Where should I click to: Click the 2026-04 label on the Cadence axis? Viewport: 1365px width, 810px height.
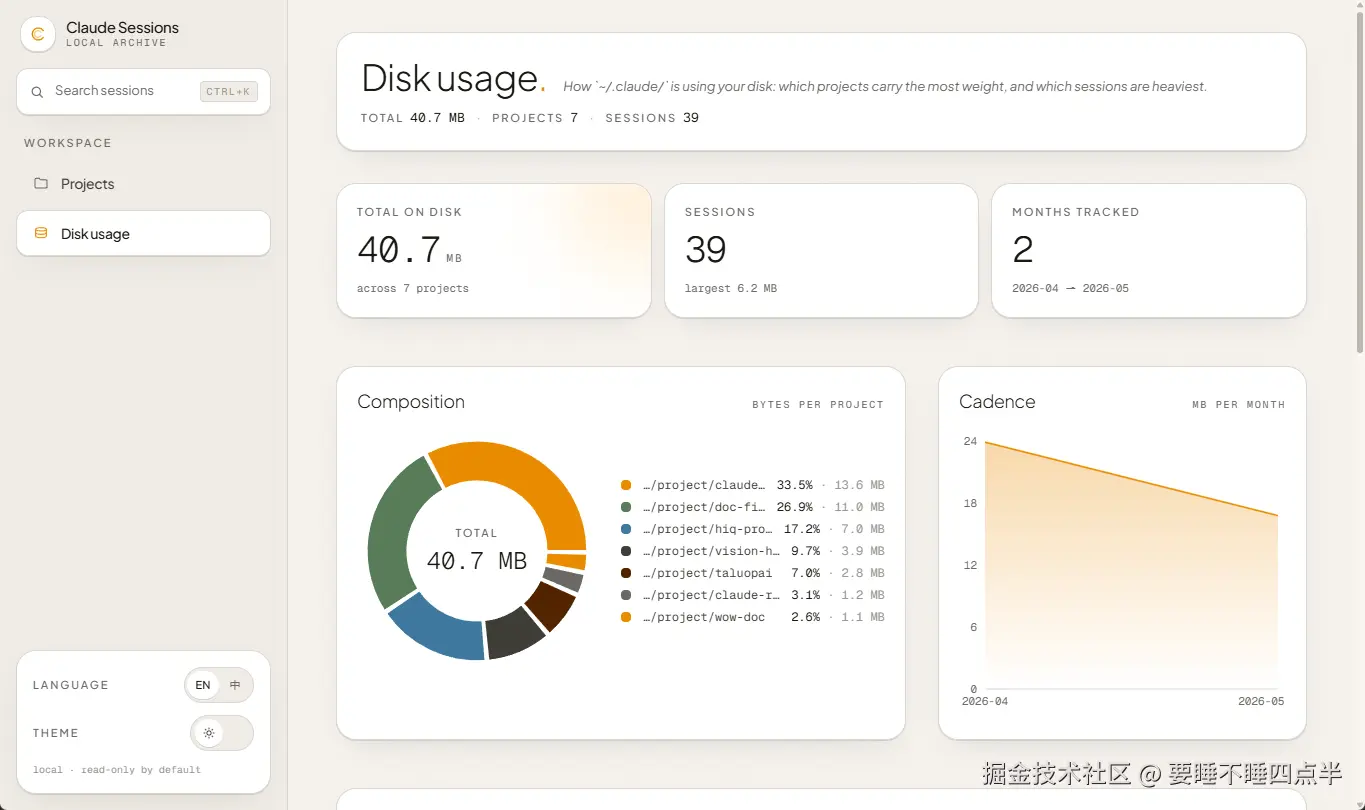point(985,702)
